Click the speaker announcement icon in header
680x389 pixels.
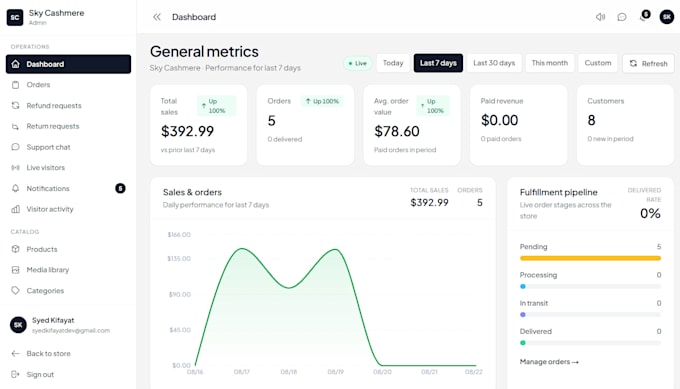(x=600, y=17)
